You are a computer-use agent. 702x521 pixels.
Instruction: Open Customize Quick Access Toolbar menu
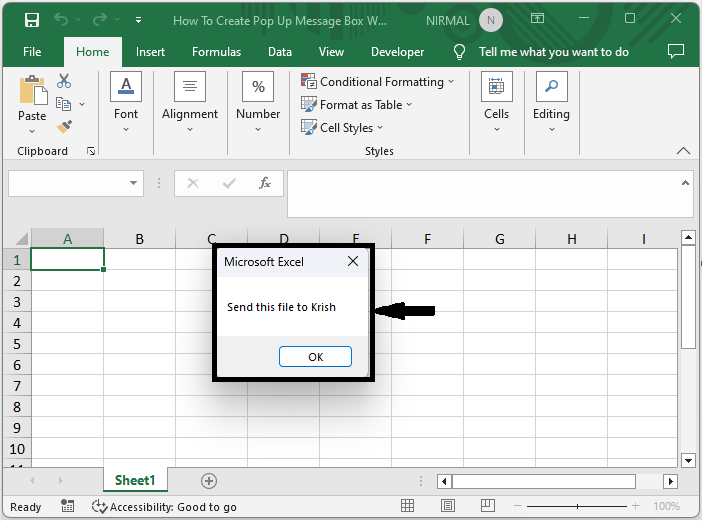[x=138, y=20]
